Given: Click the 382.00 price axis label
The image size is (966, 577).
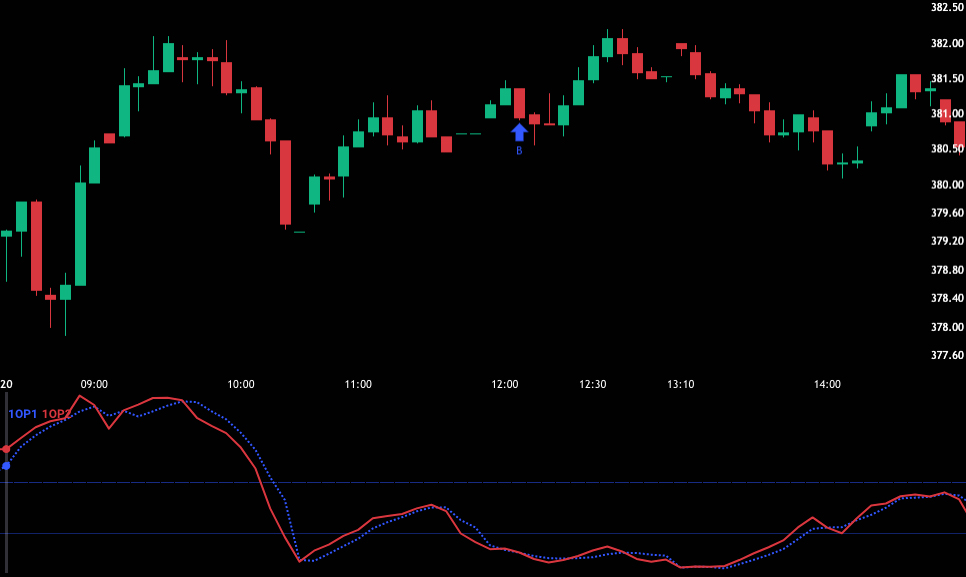Looking at the screenshot, I should coord(947,43).
